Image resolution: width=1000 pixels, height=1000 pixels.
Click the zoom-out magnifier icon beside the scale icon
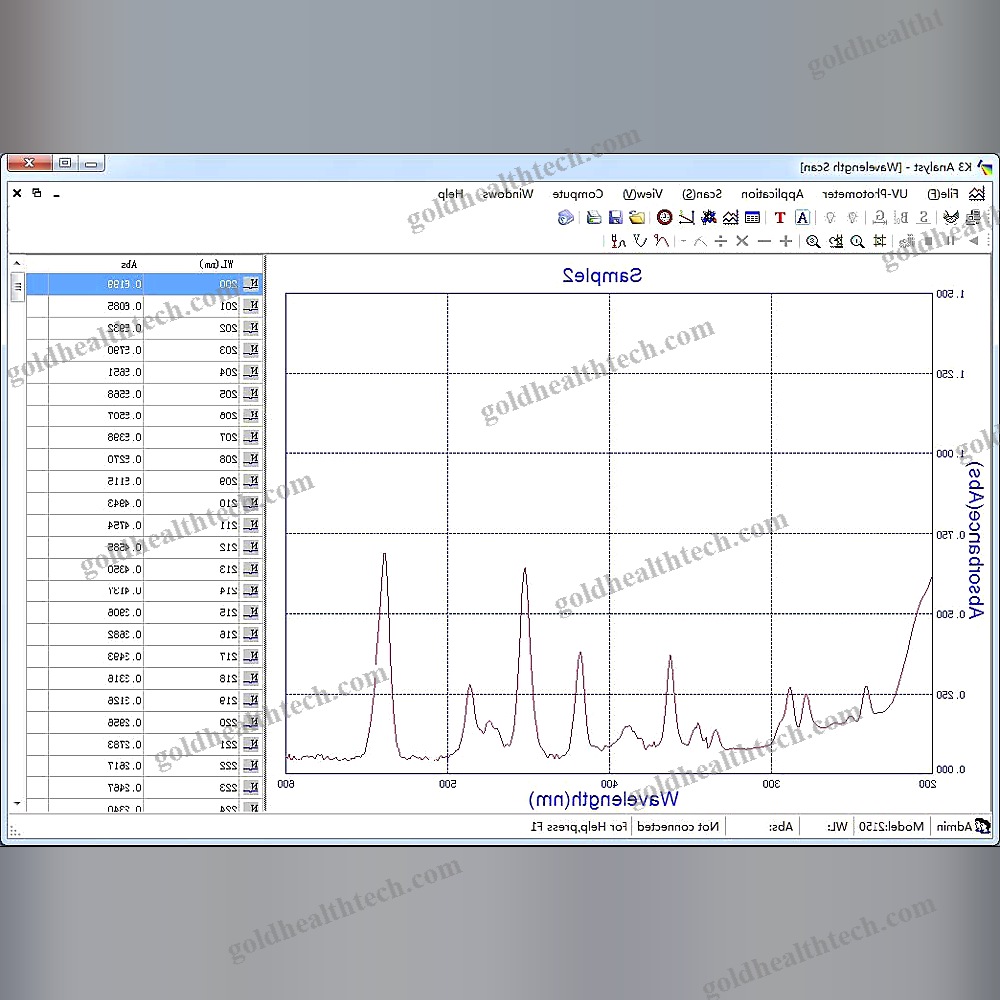pos(857,241)
